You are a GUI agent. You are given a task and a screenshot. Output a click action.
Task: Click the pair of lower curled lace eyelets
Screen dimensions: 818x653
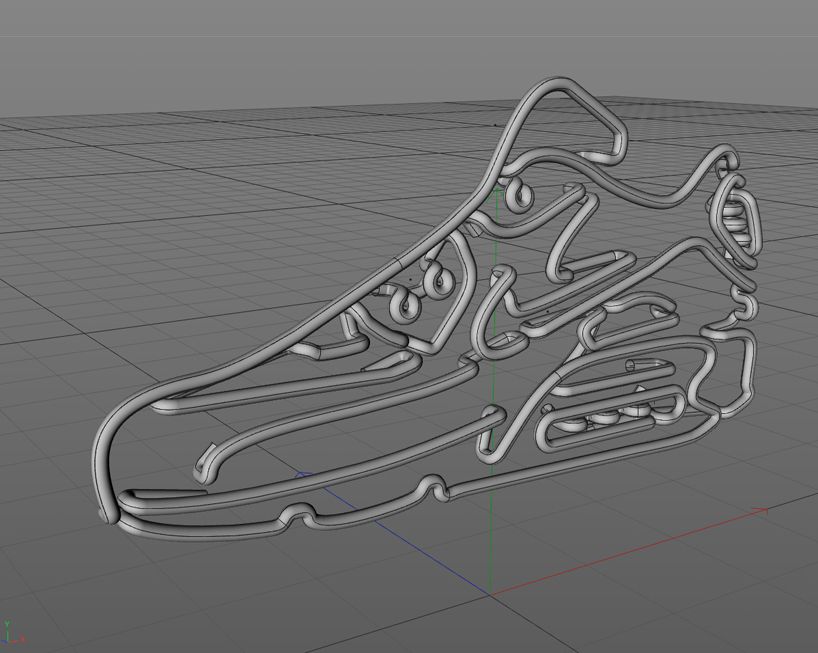point(420,290)
